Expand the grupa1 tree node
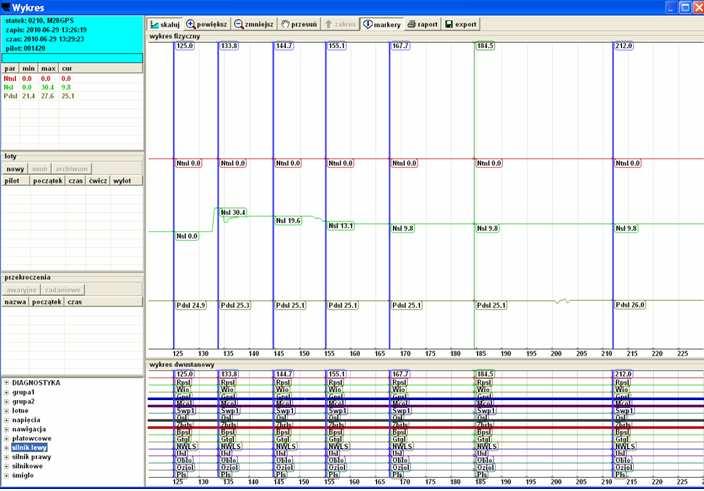Viewport: 704px width, 491px height. coord(7,392)
